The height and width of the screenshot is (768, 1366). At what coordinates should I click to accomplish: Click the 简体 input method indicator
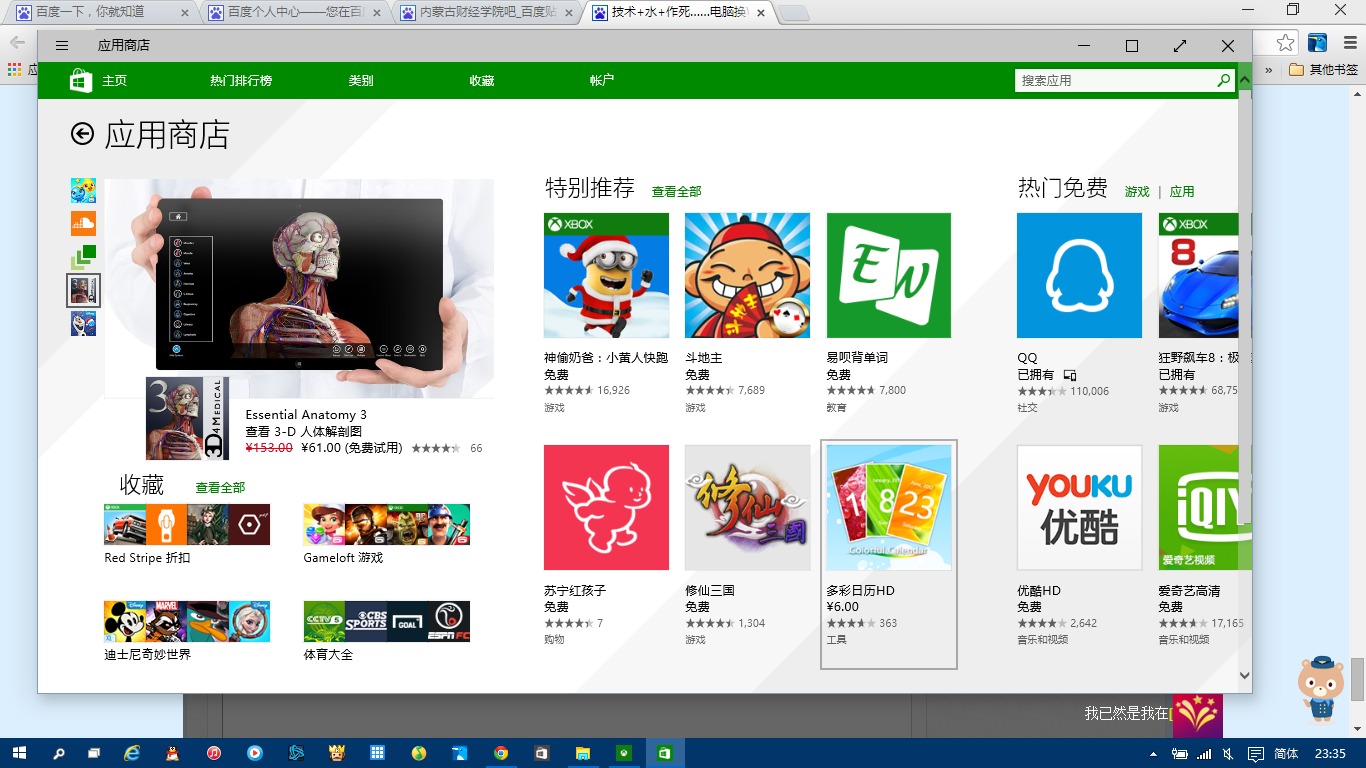(1287, 753)
